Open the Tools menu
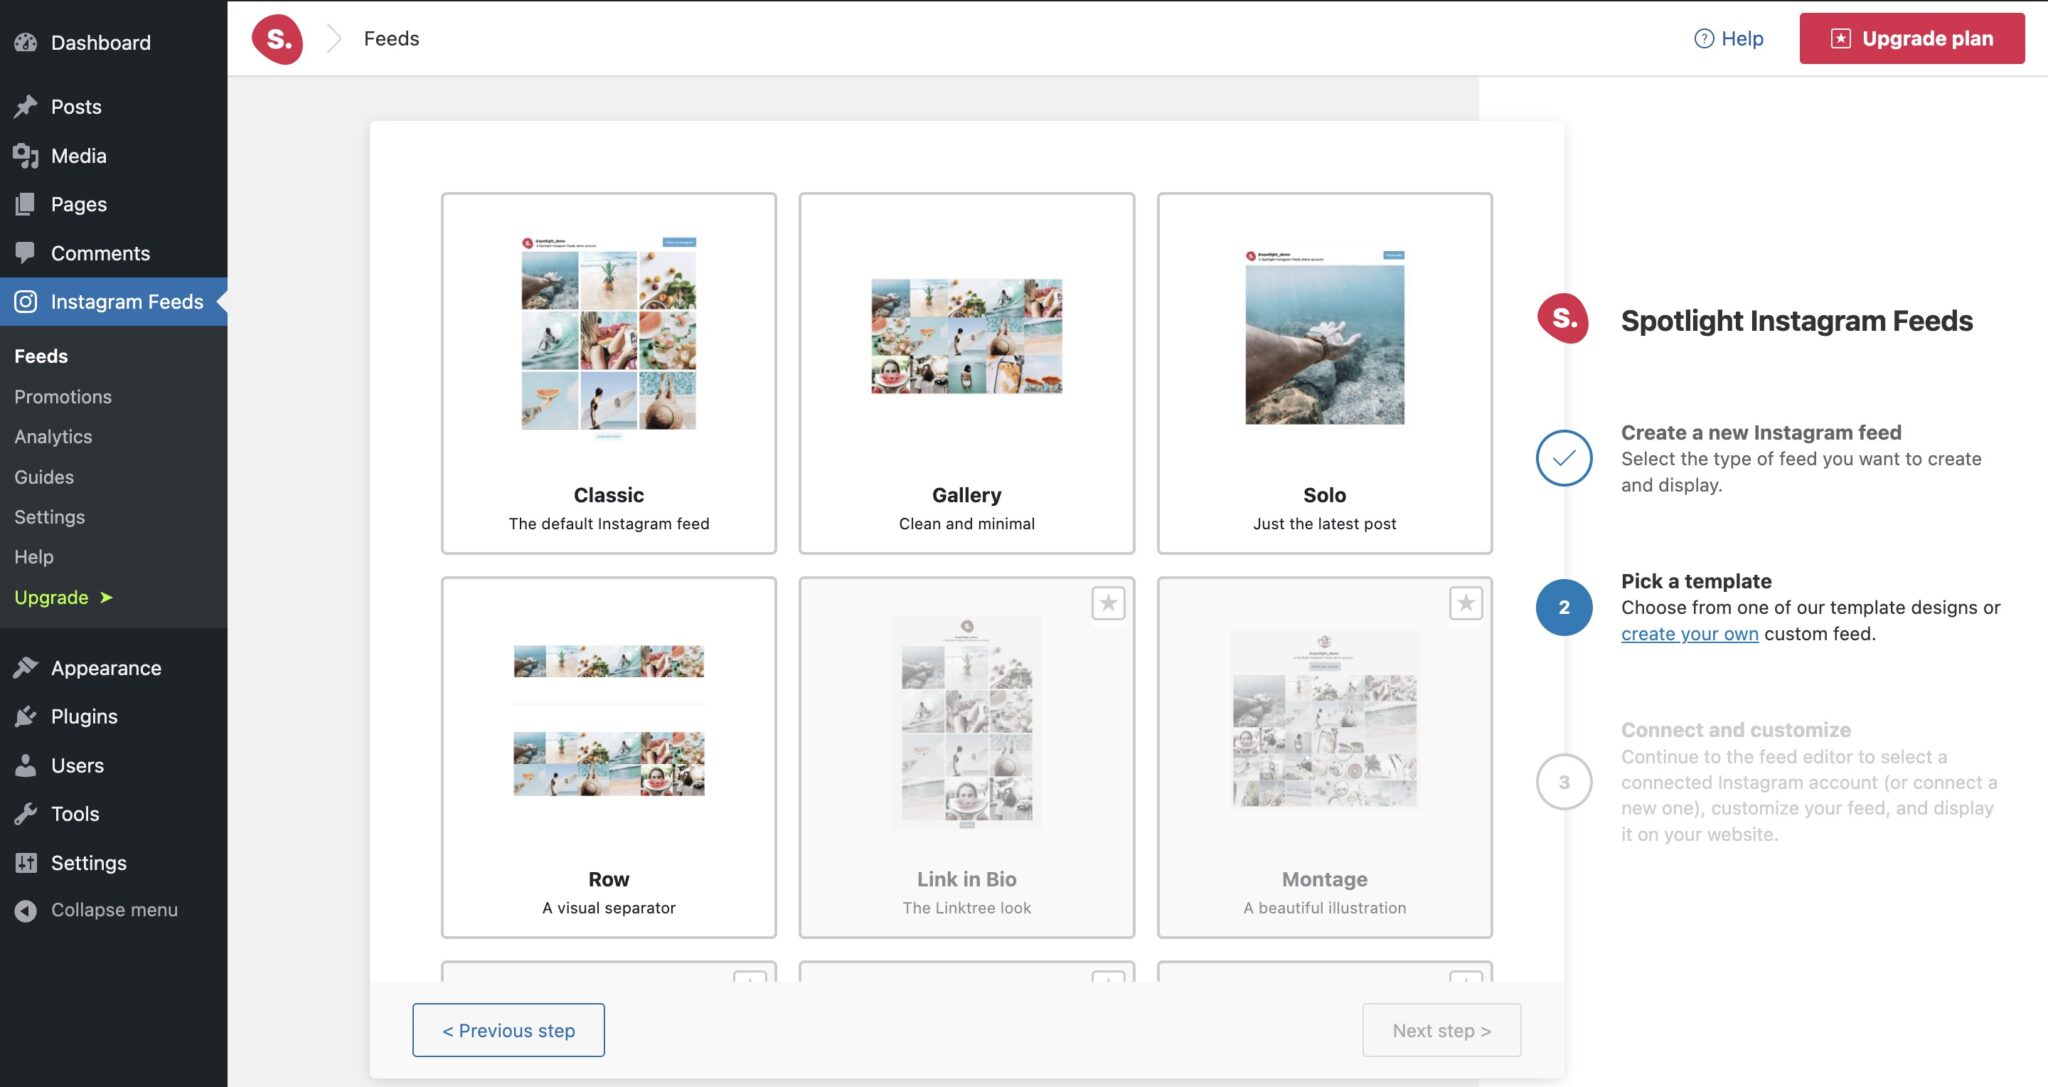 (113, 813)
